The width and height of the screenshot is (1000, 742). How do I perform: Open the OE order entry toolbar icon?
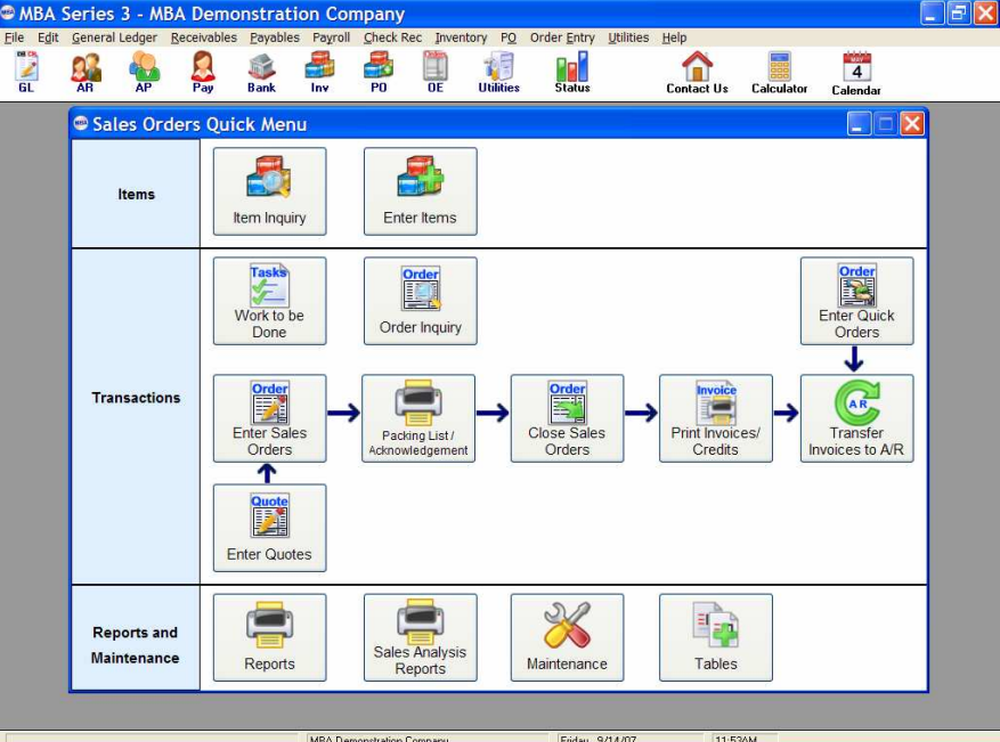(436, 72)
